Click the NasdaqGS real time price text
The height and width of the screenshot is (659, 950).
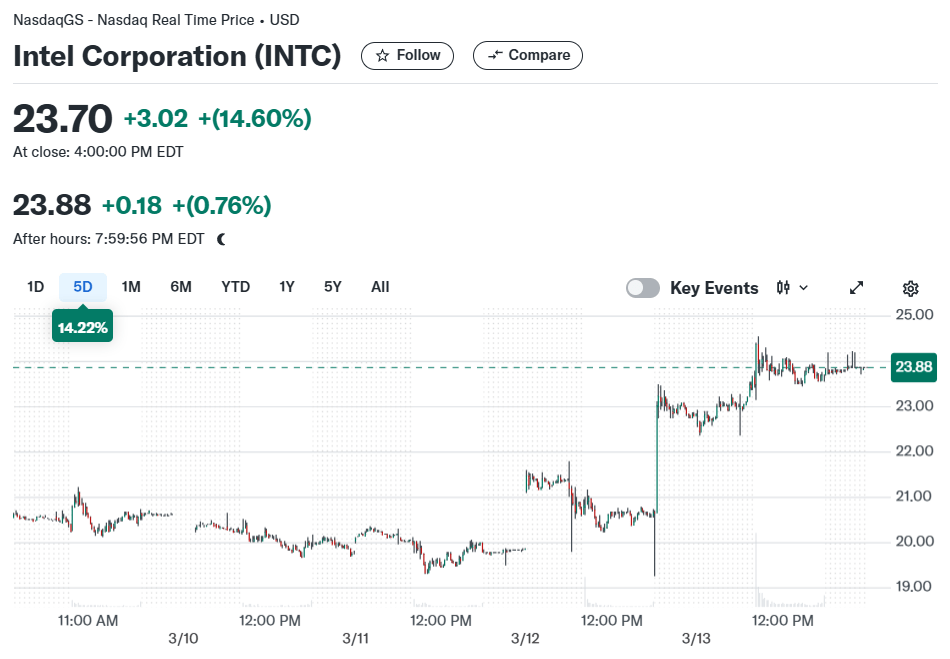156,20
